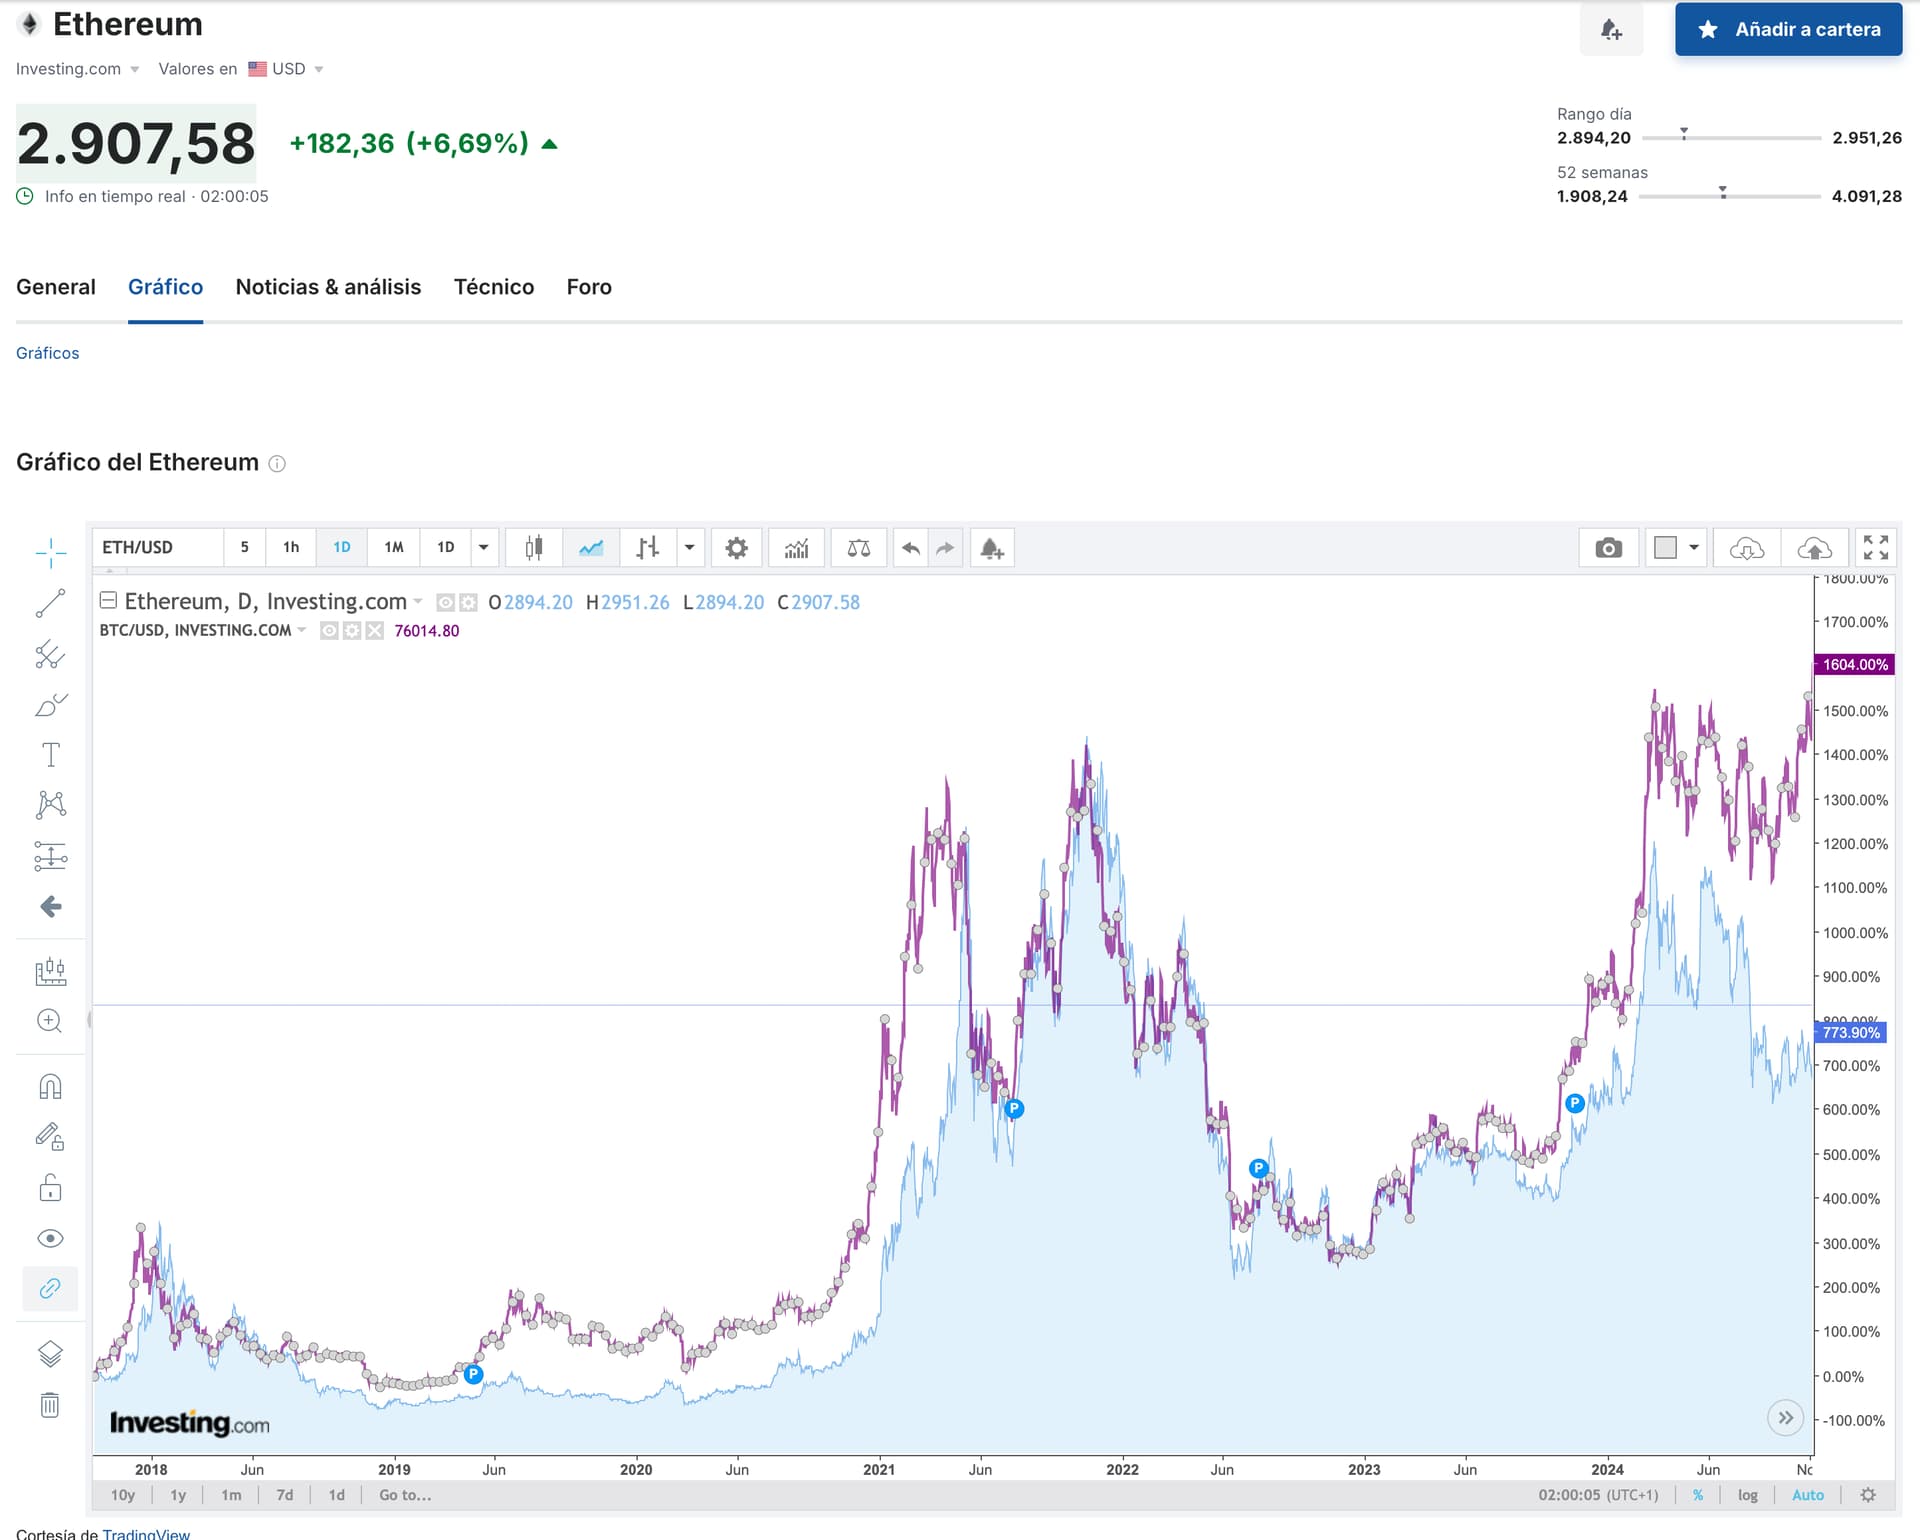Image resolution: width=1920 pixels, height=1540 pixels.
Task: Follow the Gráficos breadcrumb link
Action: (x=47, y=353)
